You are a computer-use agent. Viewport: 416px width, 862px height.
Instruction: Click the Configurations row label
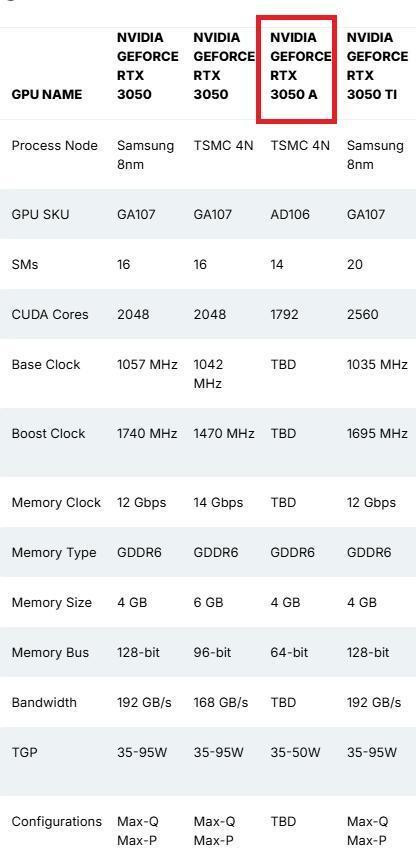click(57, 821)
